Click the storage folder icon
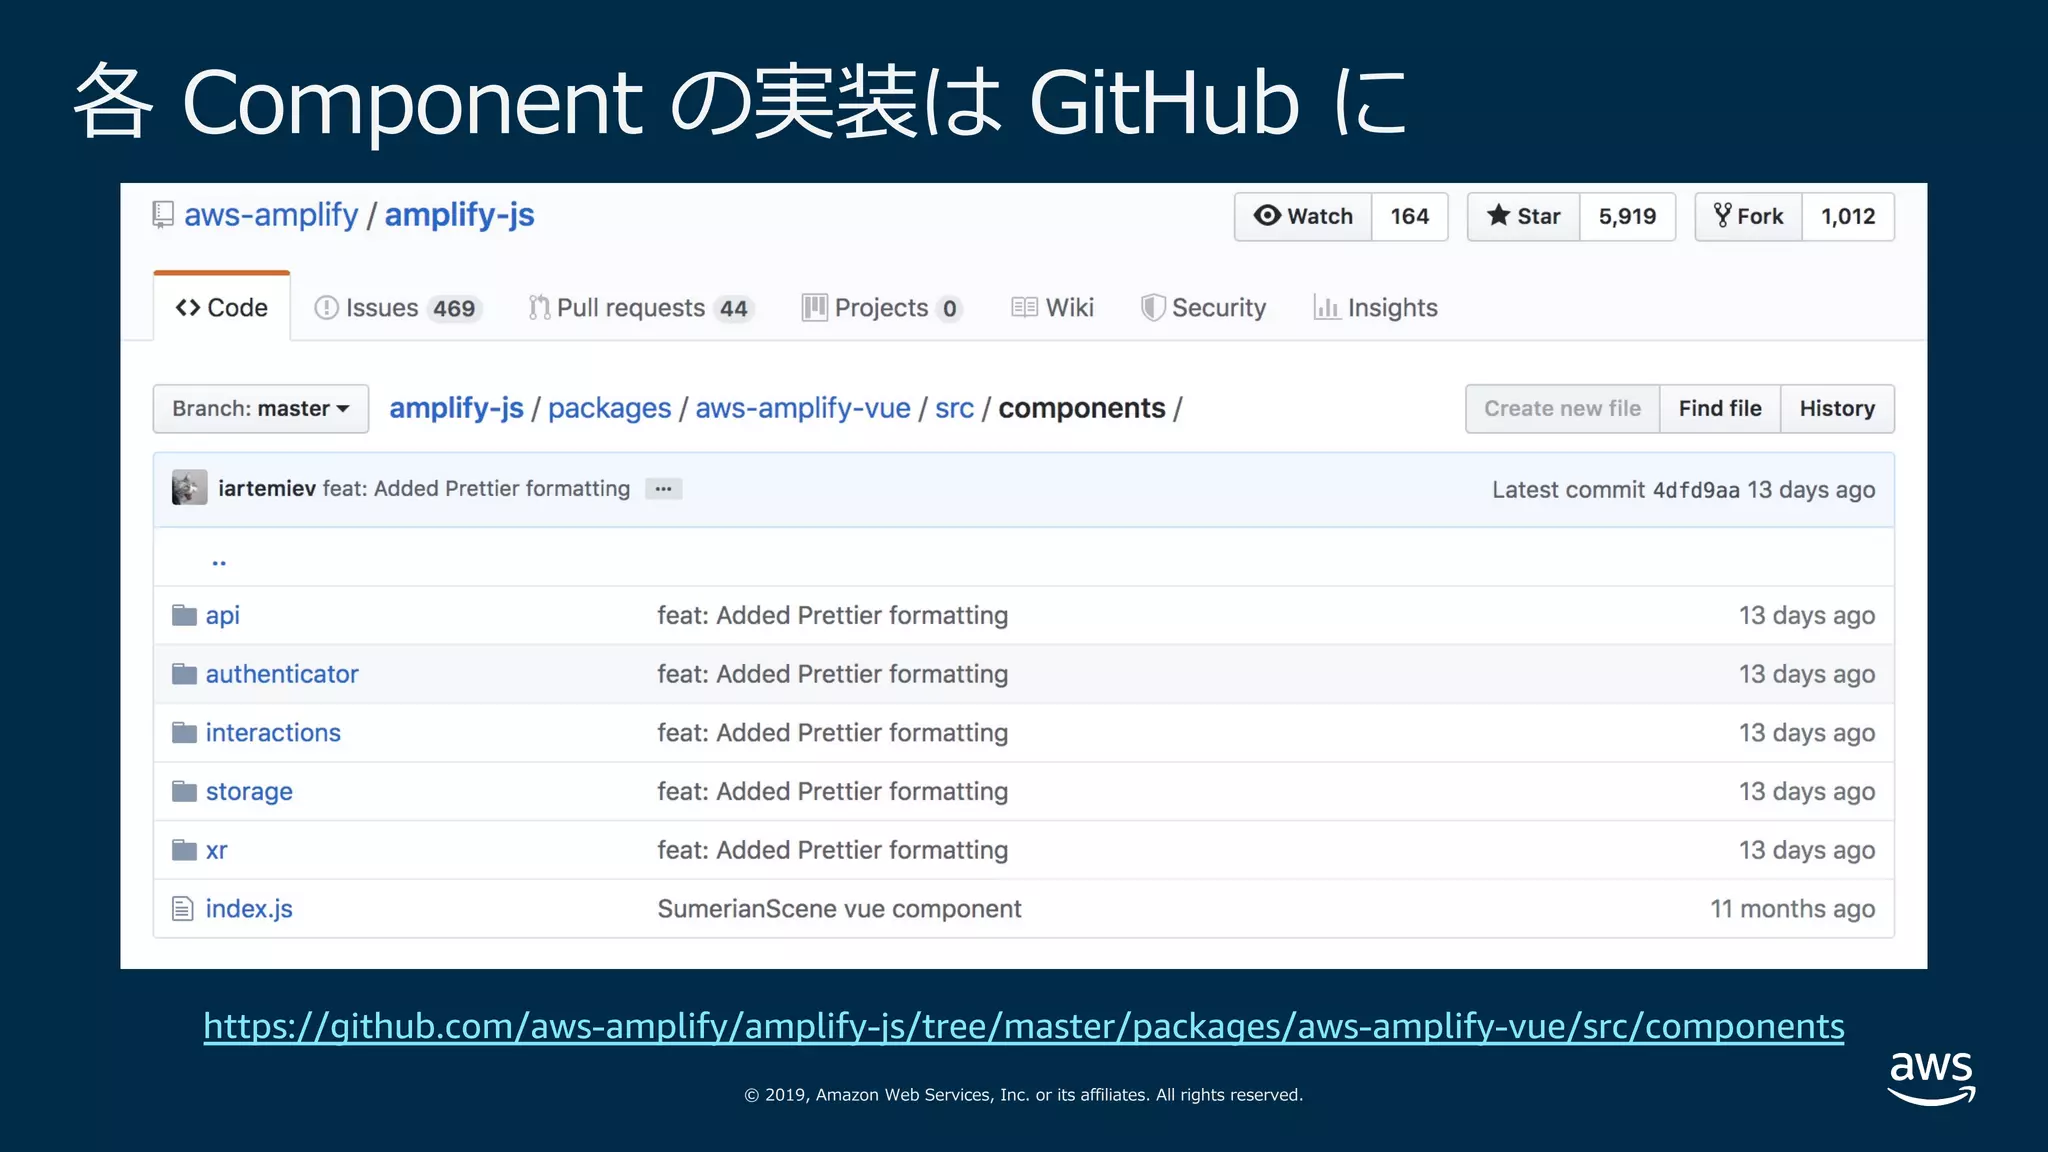2048x1152 pixels. point(184,792)
